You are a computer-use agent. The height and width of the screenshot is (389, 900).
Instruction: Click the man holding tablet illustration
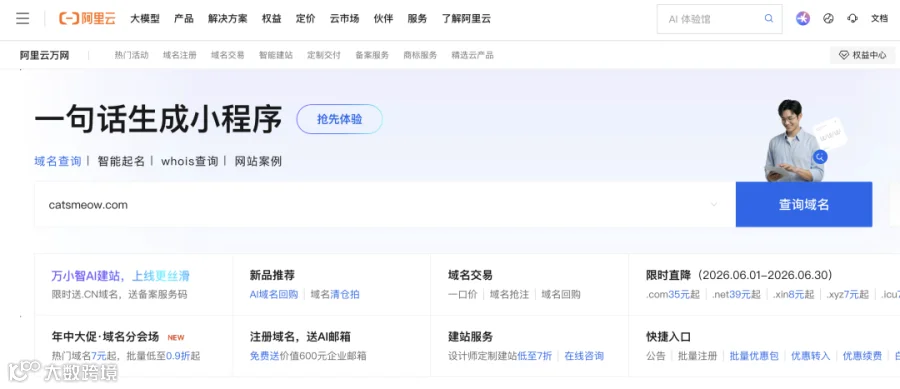795,141
